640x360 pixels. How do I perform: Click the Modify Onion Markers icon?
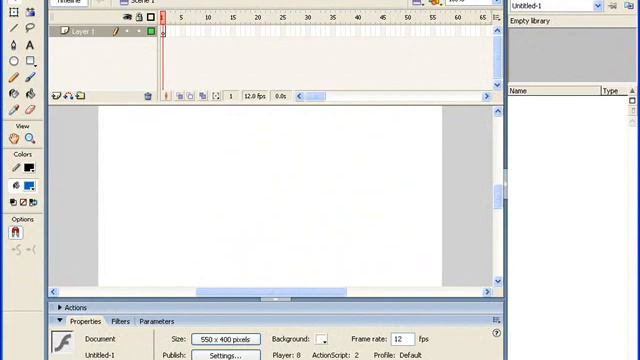(x=216, y=96)
